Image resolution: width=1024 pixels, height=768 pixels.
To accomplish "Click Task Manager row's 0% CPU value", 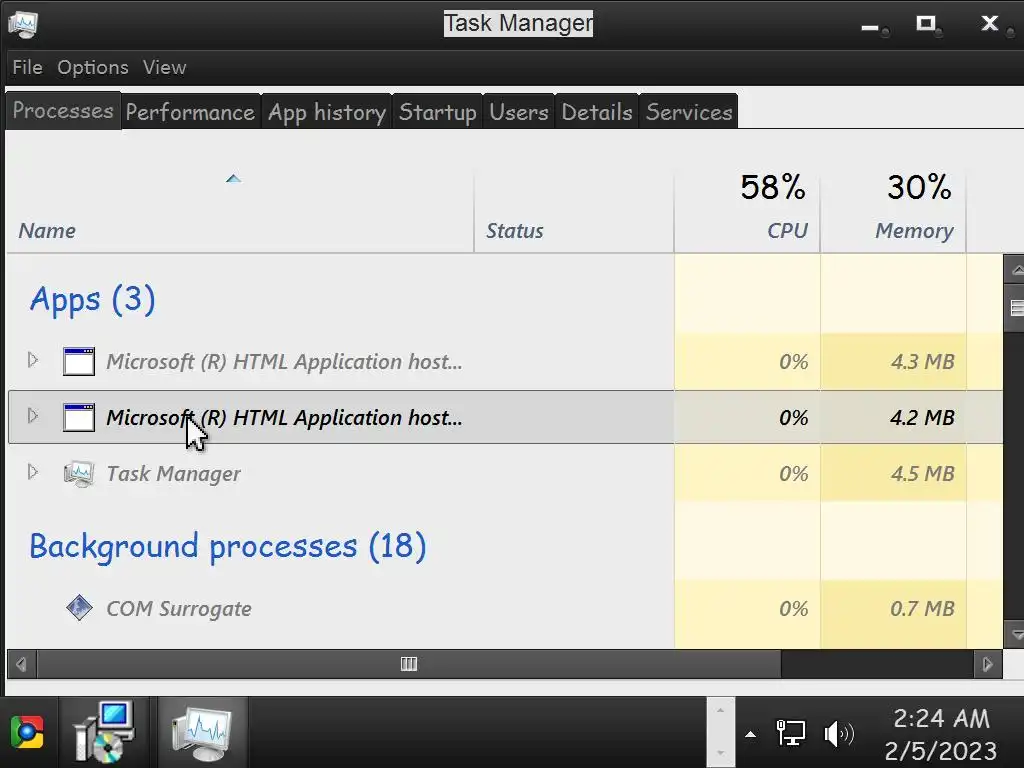I will pos(793,474).
